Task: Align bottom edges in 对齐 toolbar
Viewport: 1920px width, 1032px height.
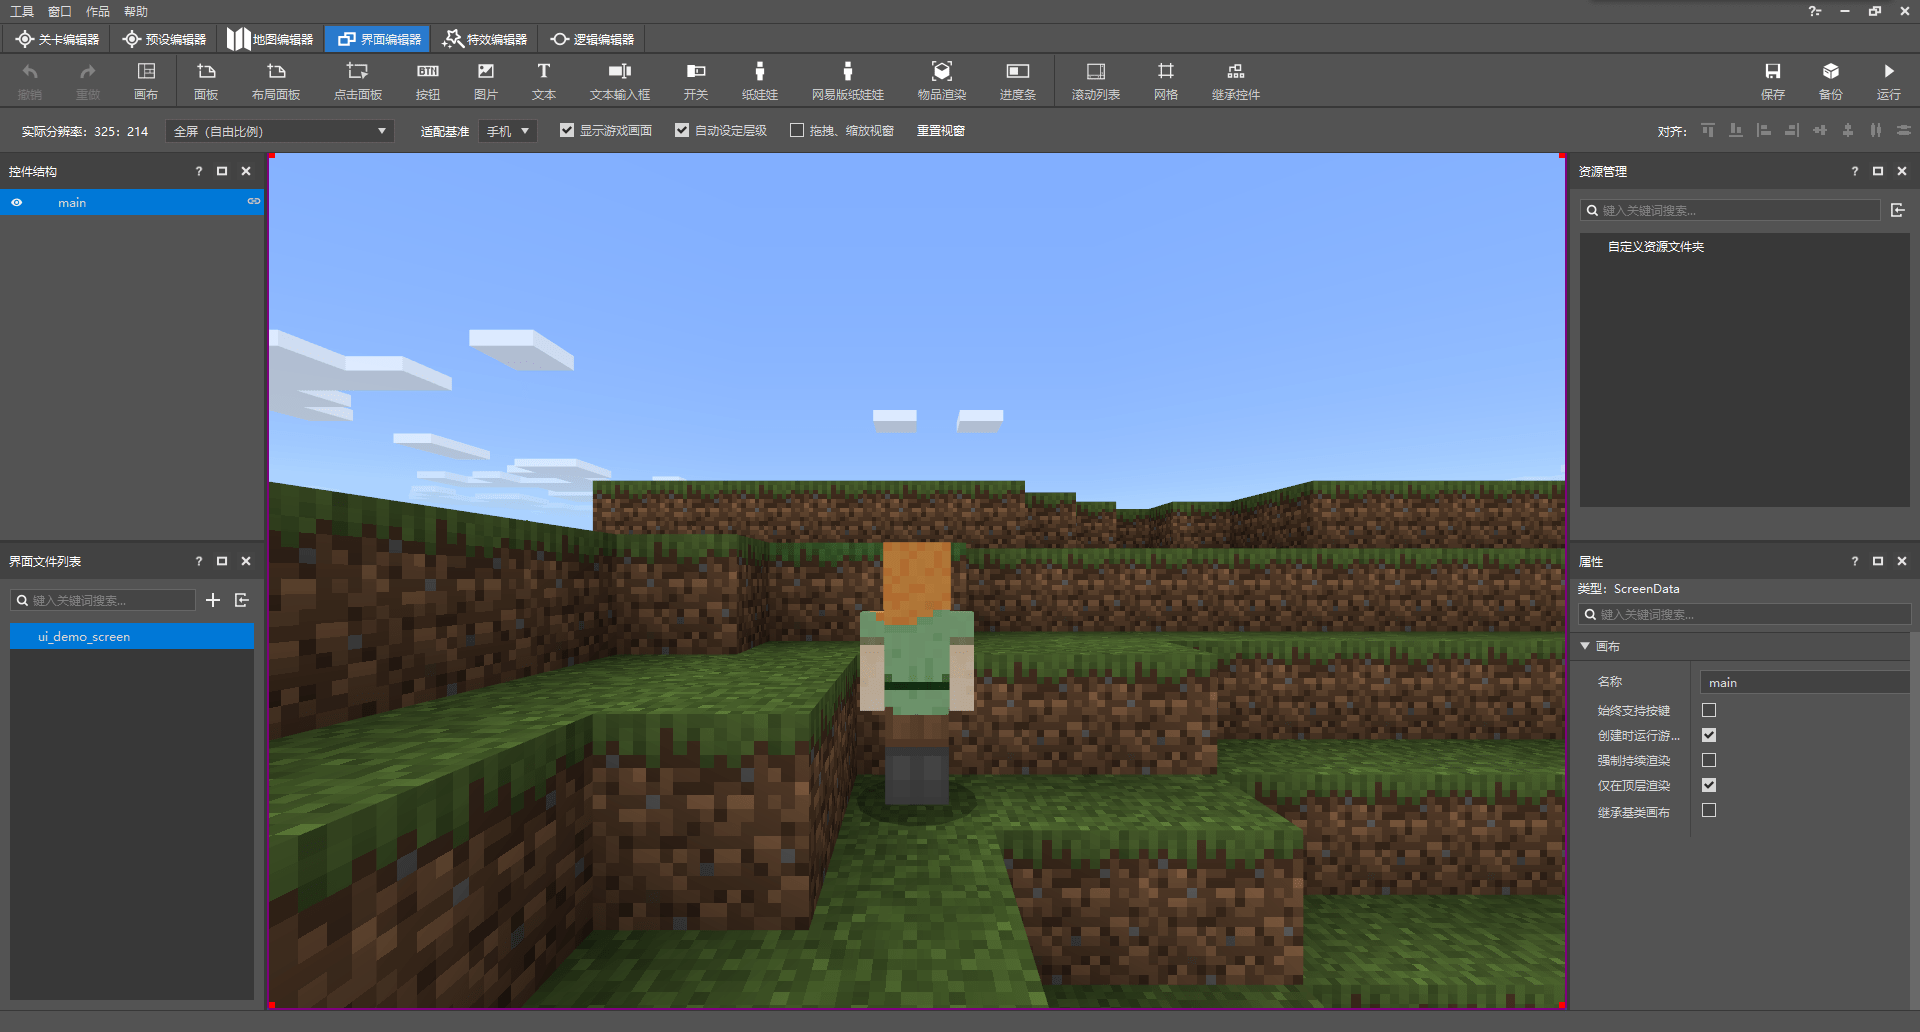Action: (x=1736, y=130)
